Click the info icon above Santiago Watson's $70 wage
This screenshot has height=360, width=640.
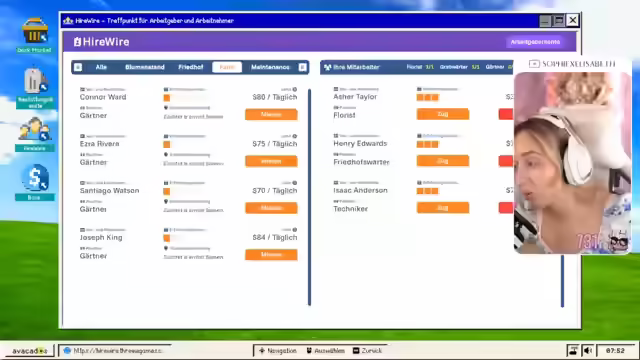(295, 183)
